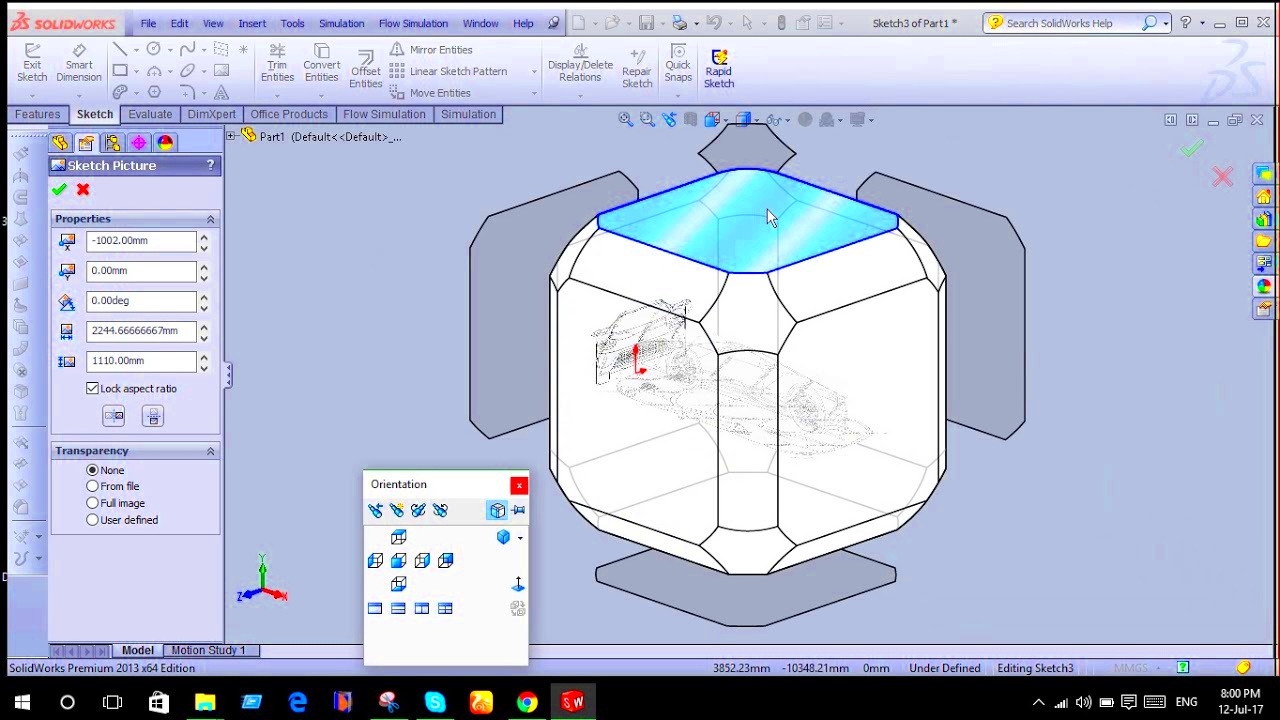Accept Sketch Picture with green checkmark

(59, 189)
